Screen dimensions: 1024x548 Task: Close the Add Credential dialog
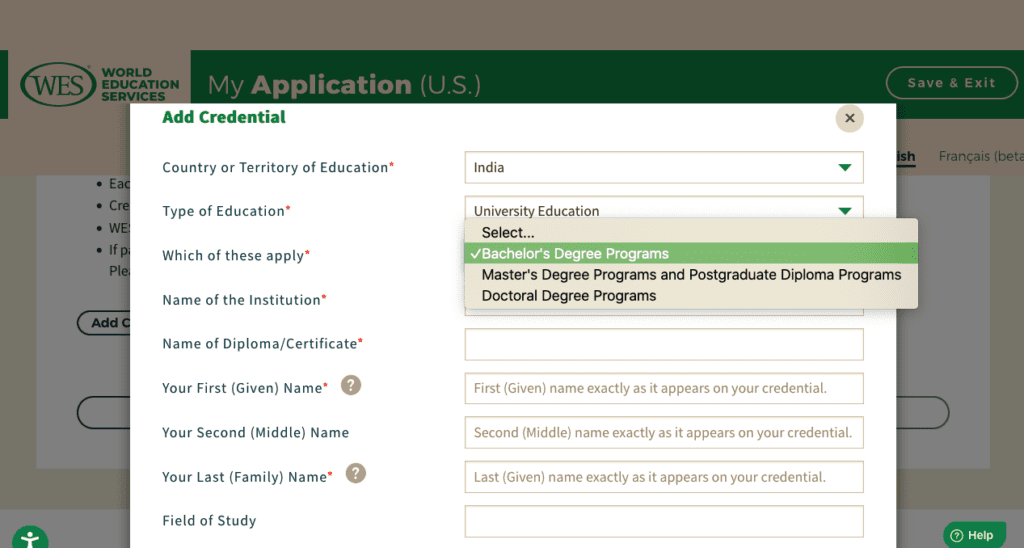tap(849, 118)
